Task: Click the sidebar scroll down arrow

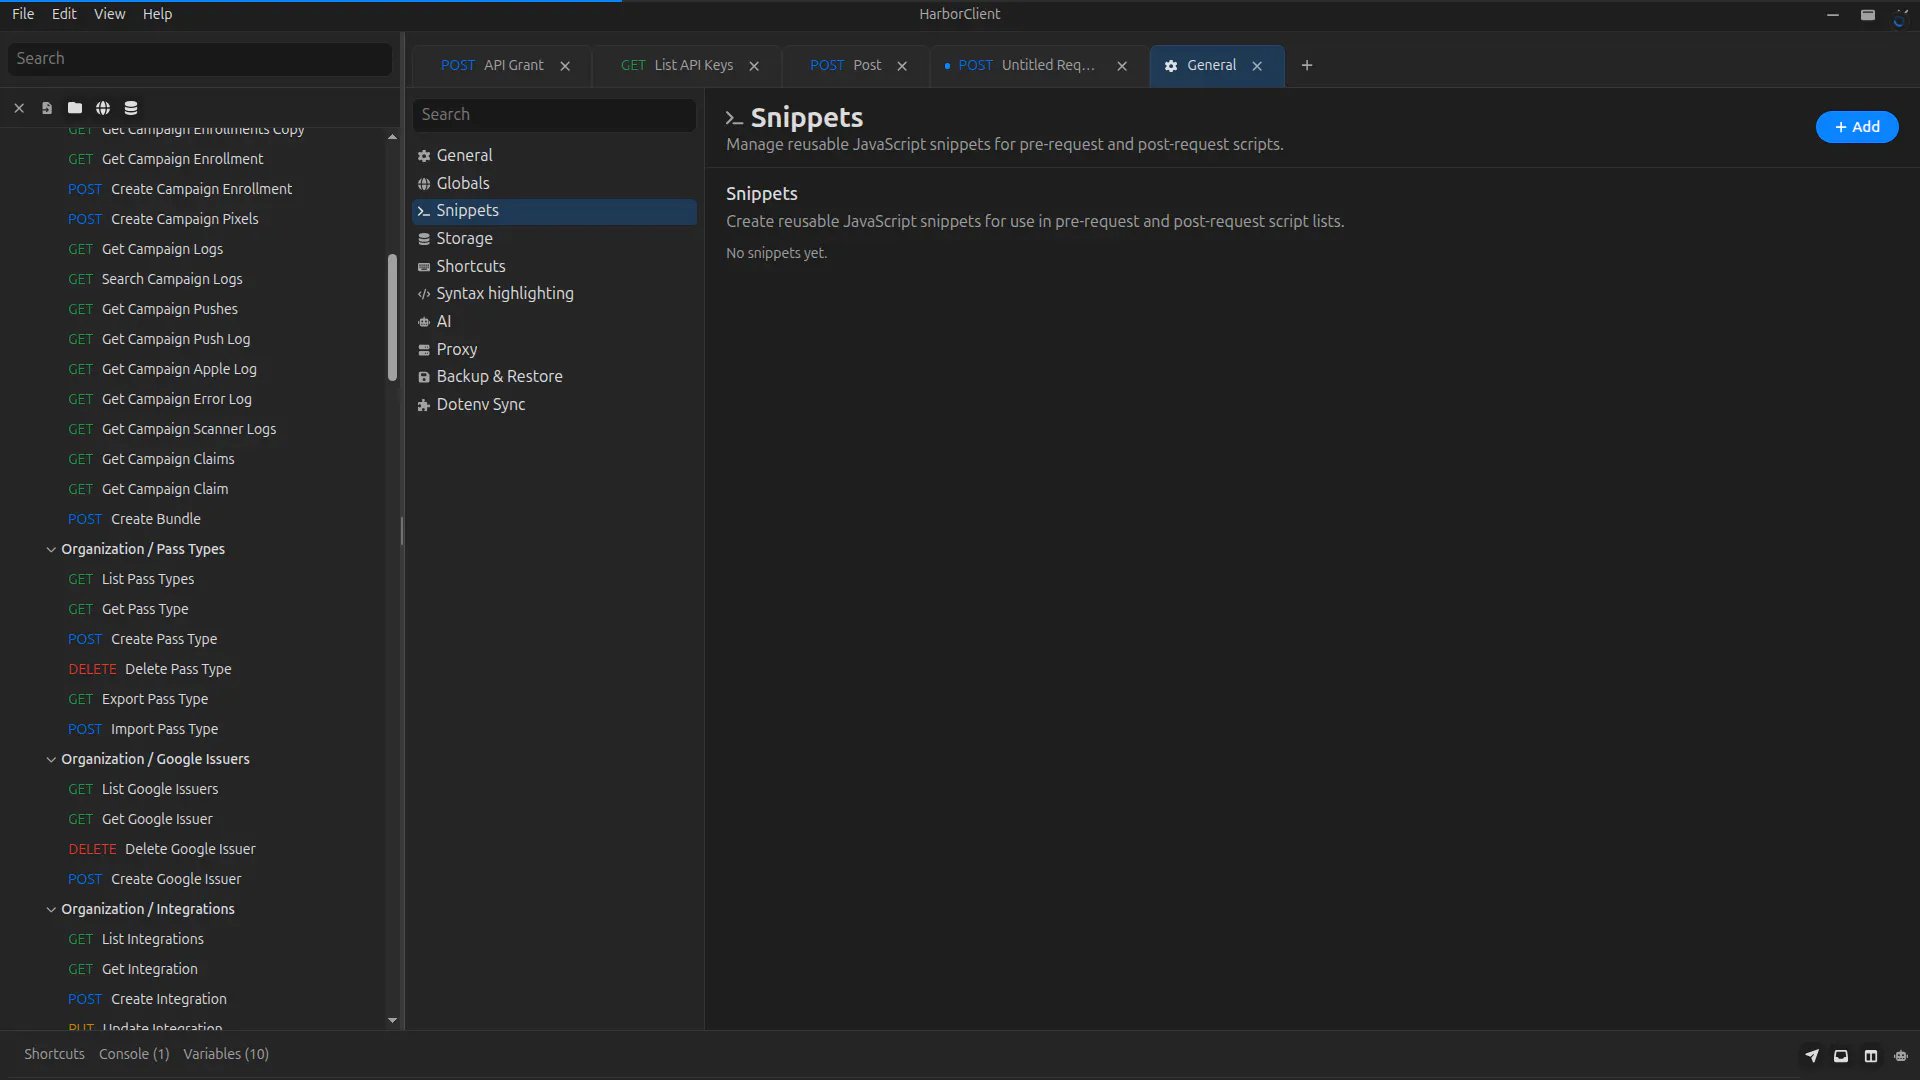Action: point(392,1021)
